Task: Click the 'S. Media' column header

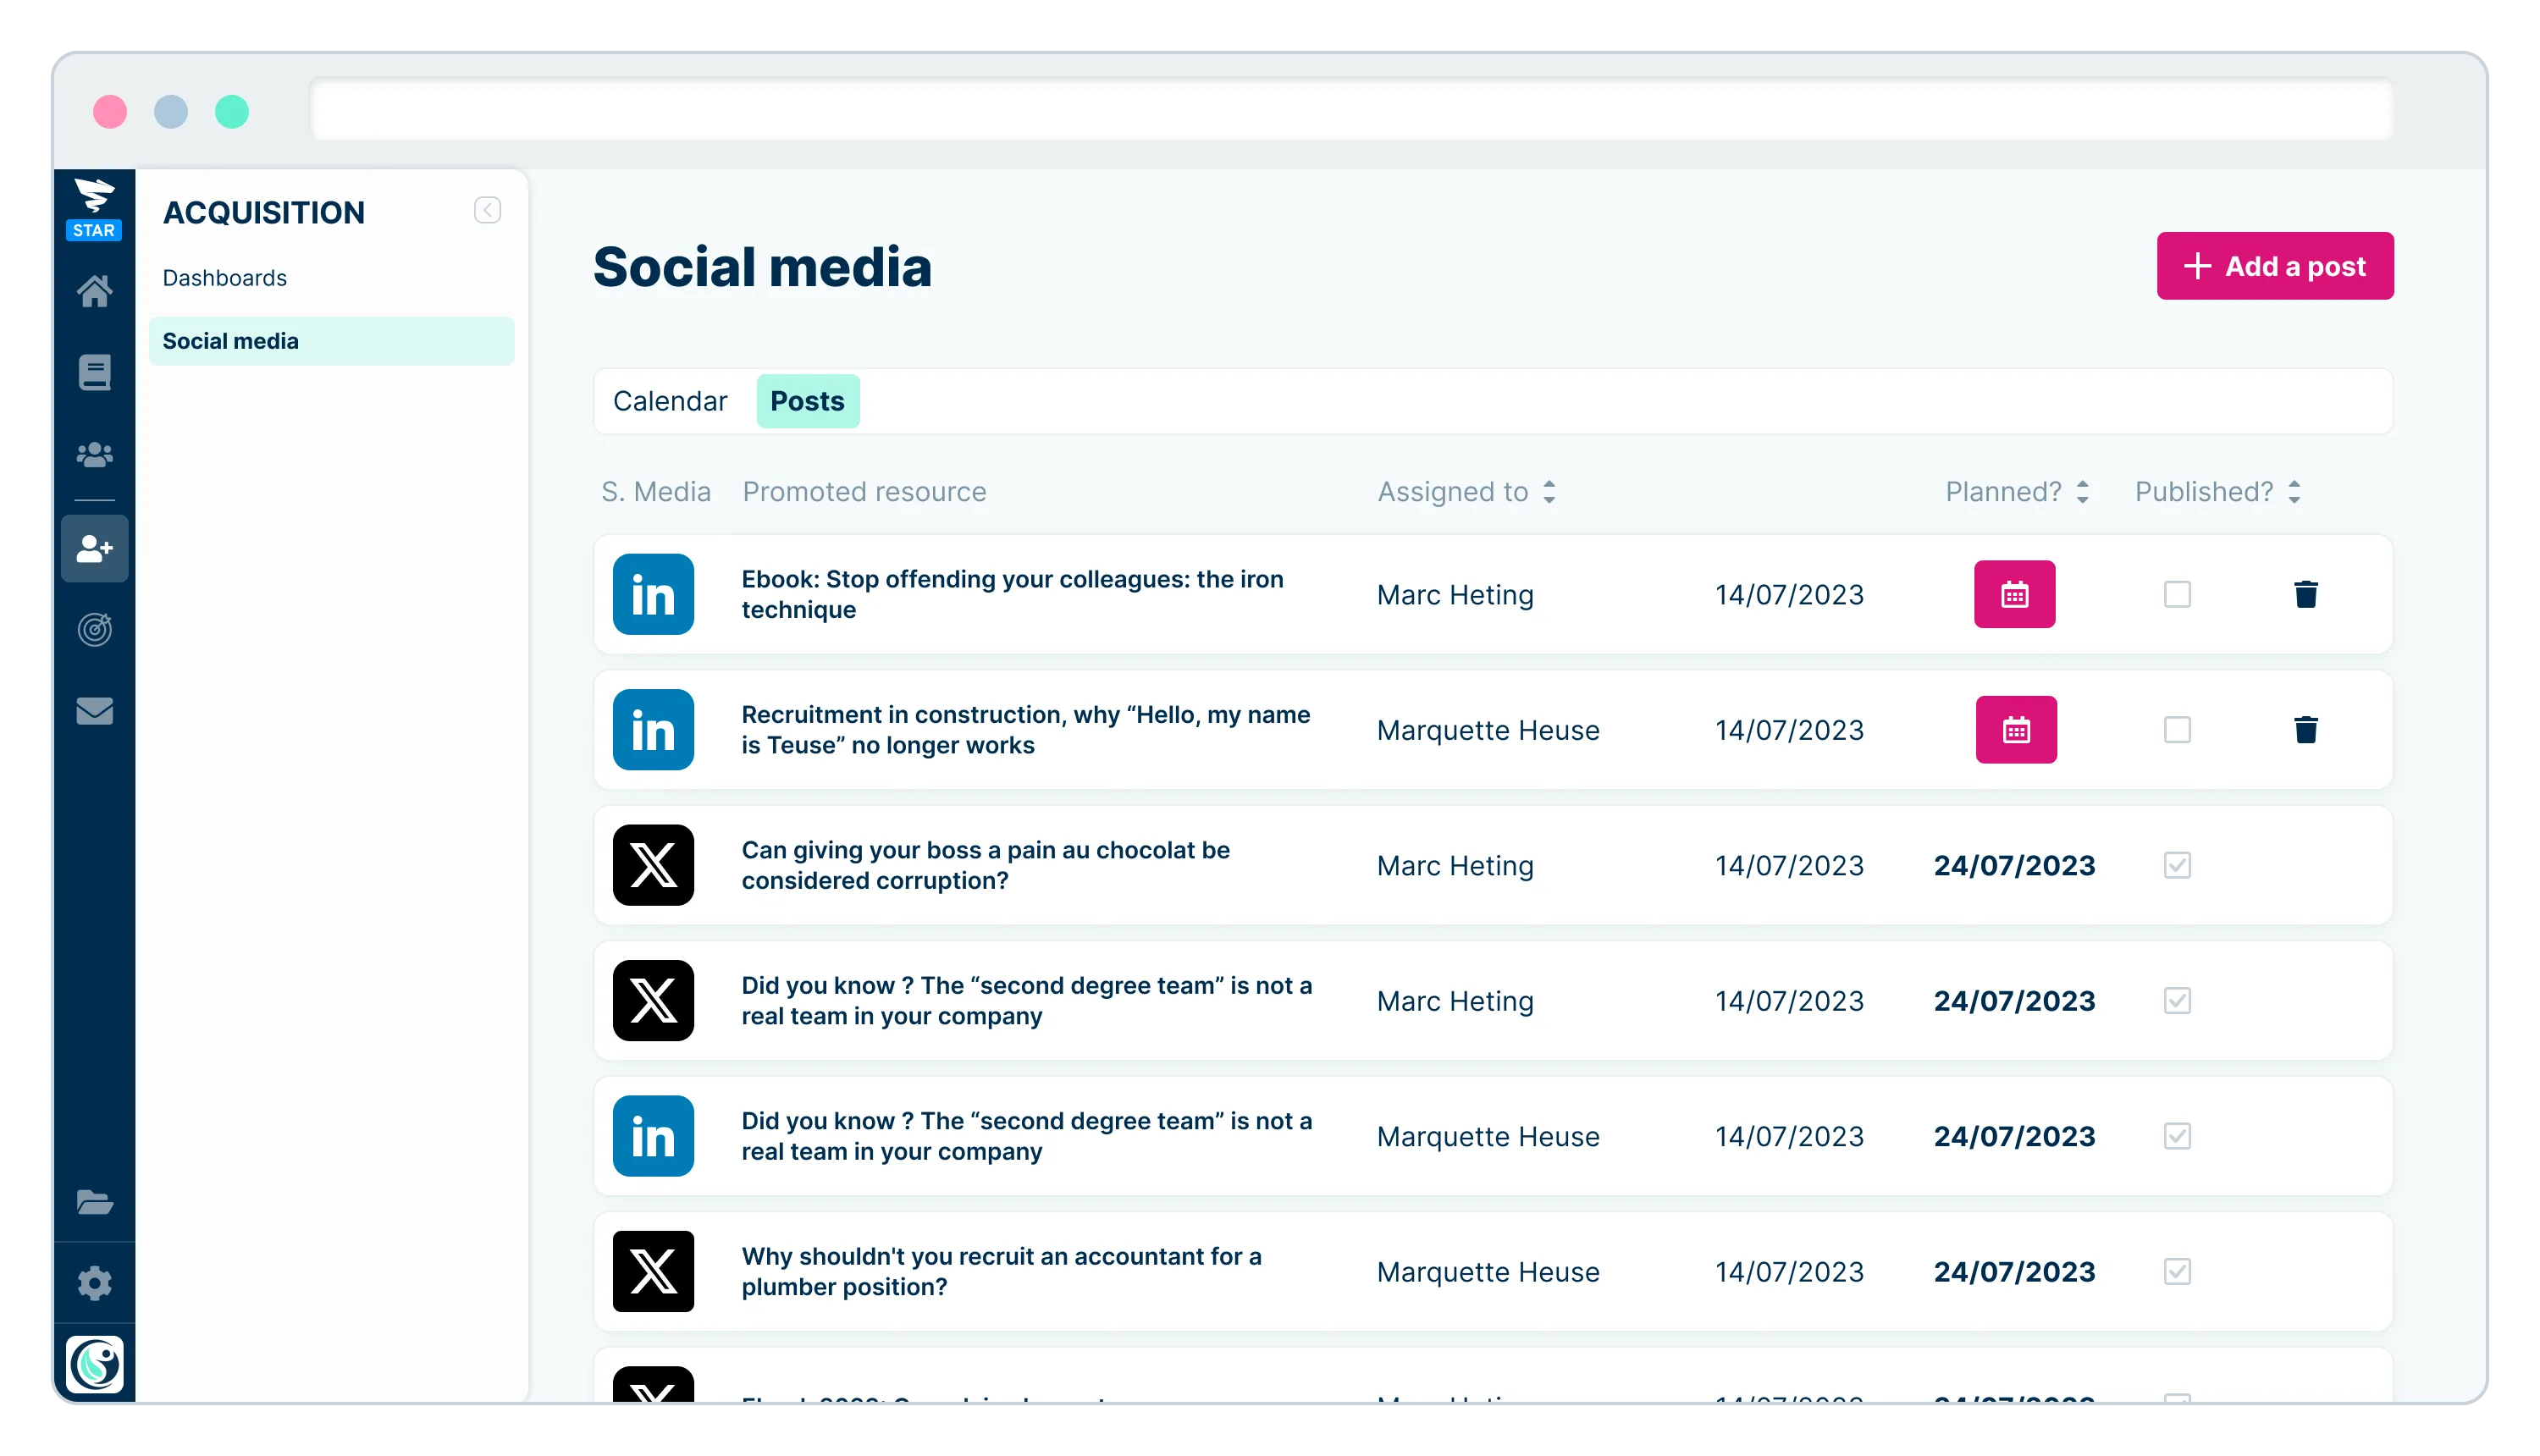Action: point(655,491)
